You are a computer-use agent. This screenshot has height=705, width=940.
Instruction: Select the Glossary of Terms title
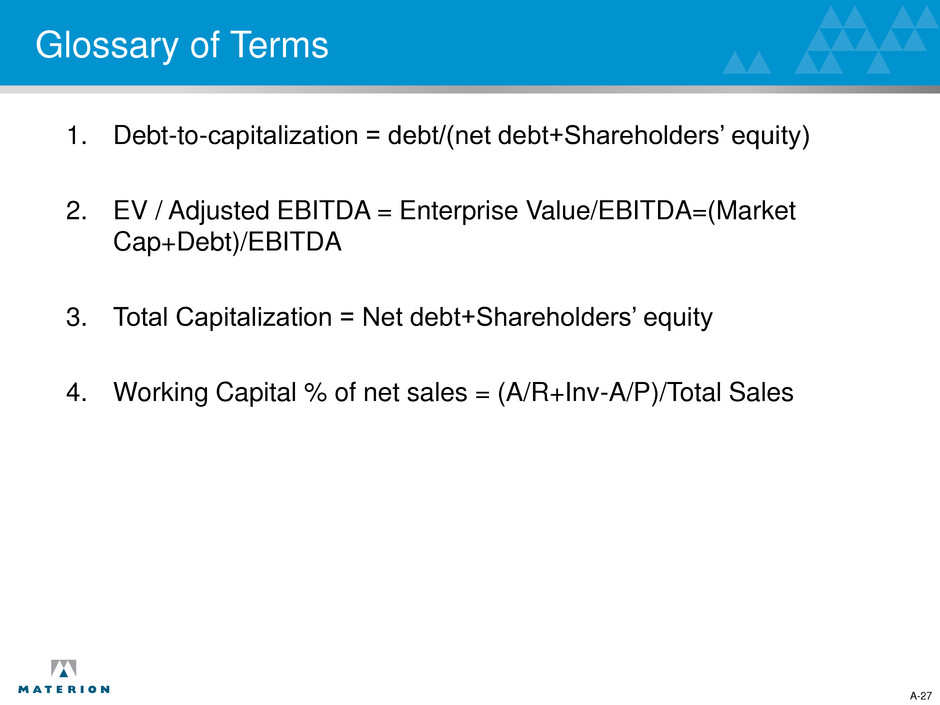pyautogui.click(x=182, y=45)
